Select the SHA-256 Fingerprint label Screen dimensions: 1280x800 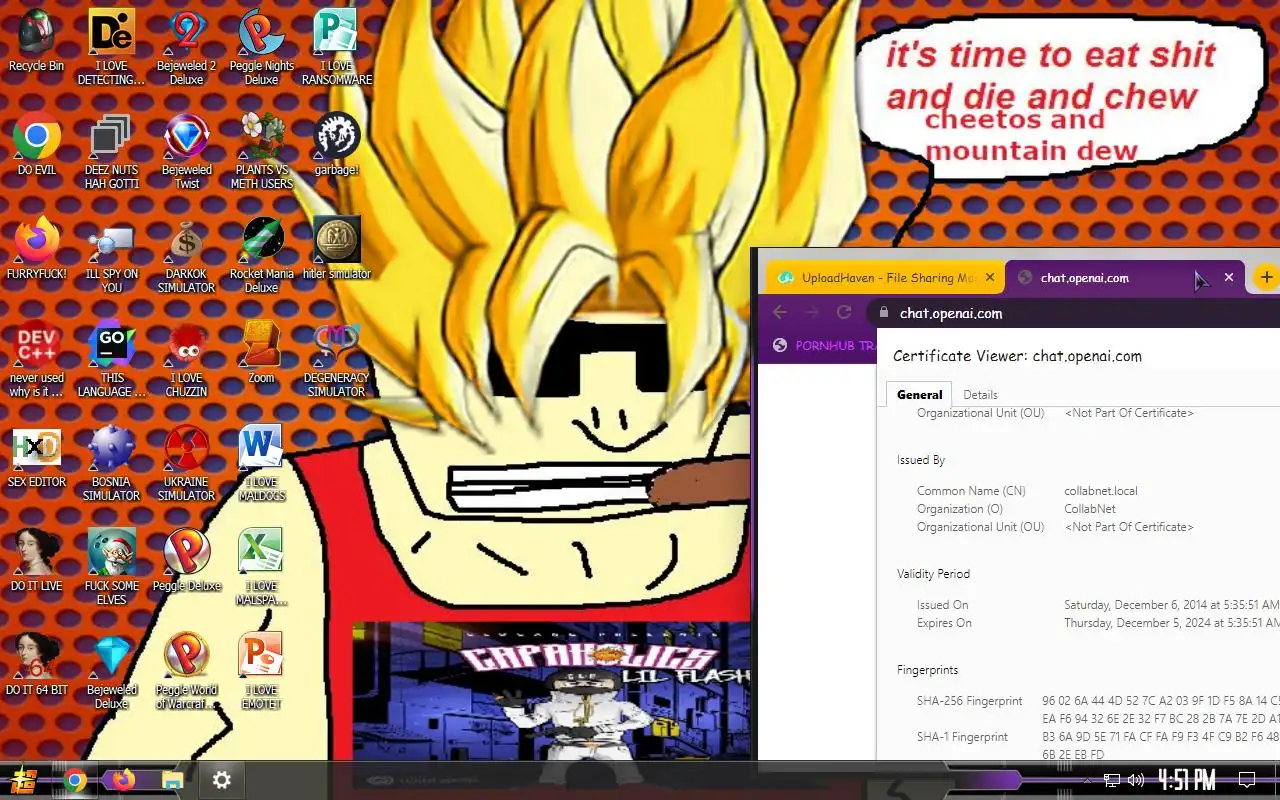point(969,701)
